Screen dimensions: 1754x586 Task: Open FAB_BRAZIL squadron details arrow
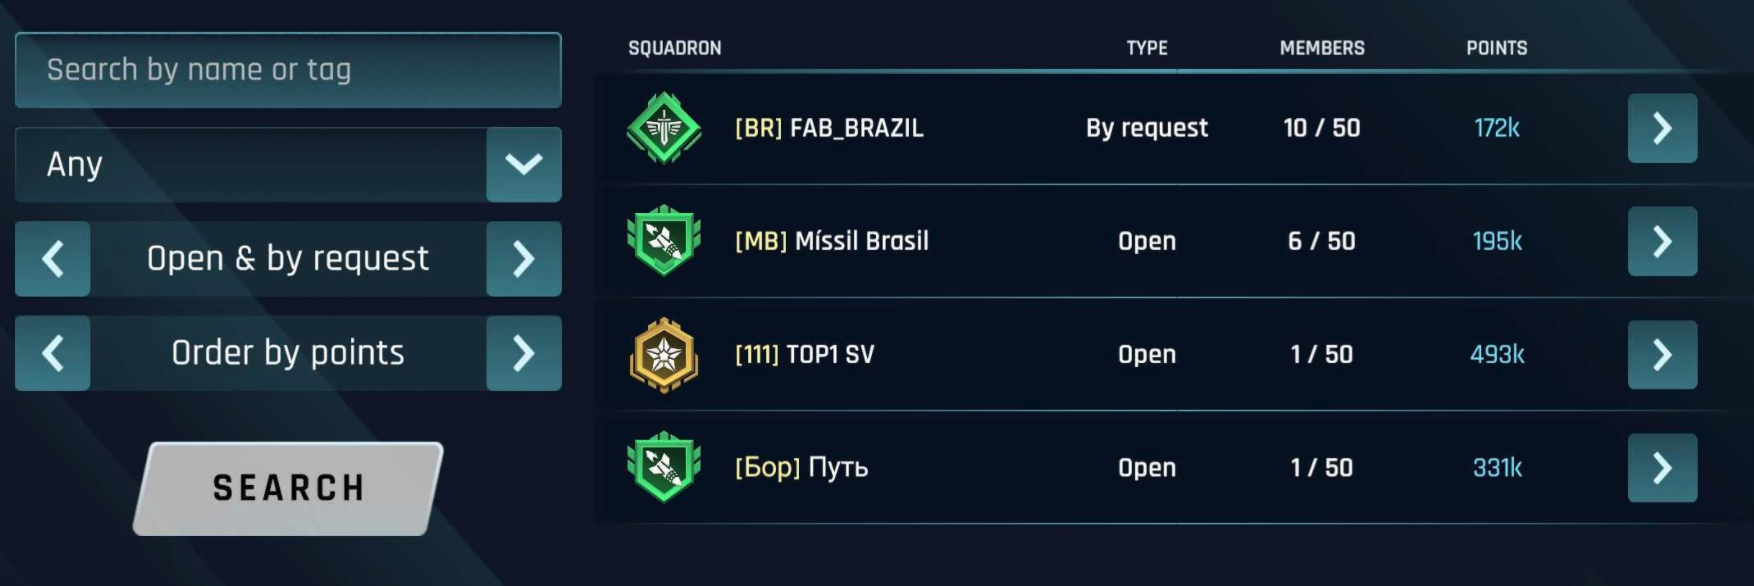tap(1662, 128)
